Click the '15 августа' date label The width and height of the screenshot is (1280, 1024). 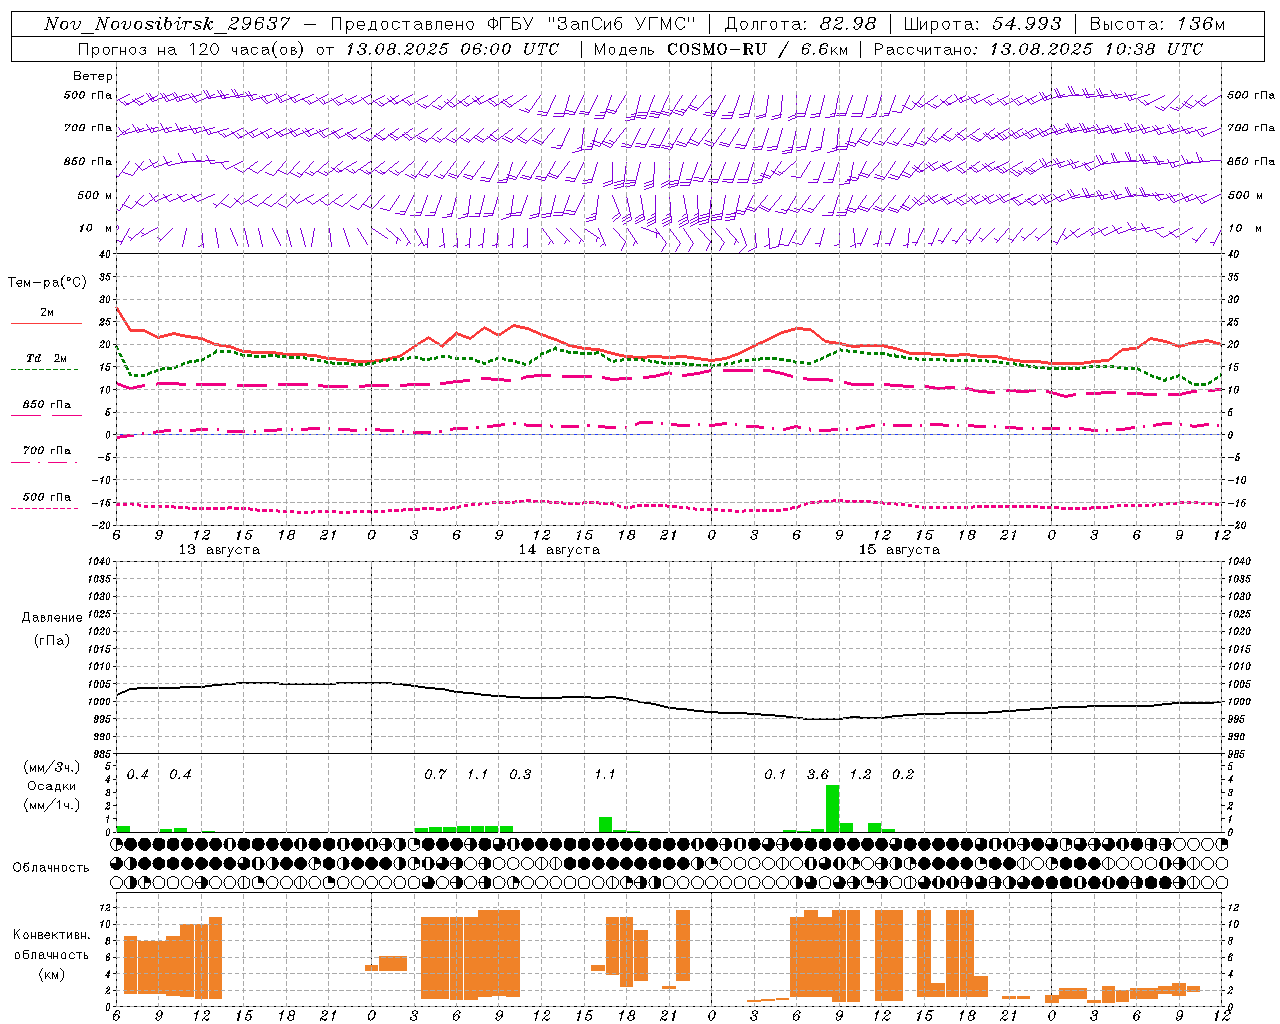pyautogui.click(x=899, y=550)
